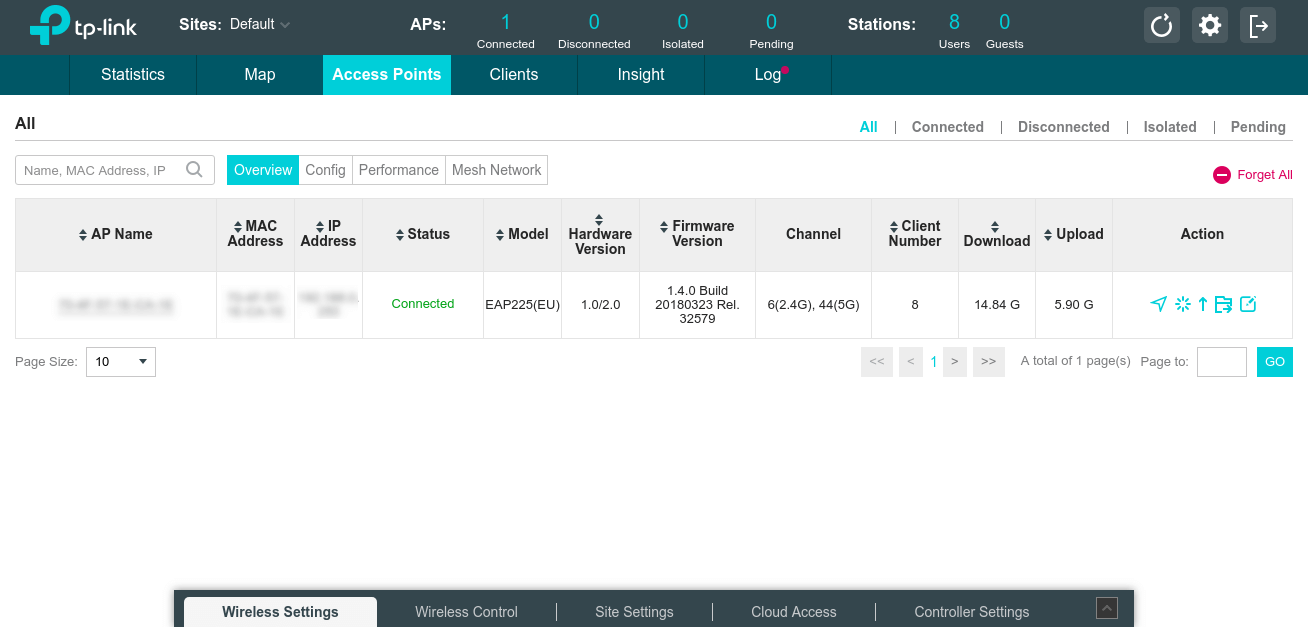Click the Forget All link

tap(1253, 175)
